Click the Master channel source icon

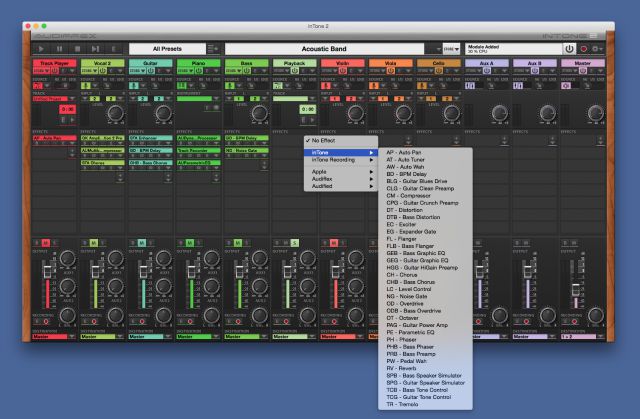(566, 86)
